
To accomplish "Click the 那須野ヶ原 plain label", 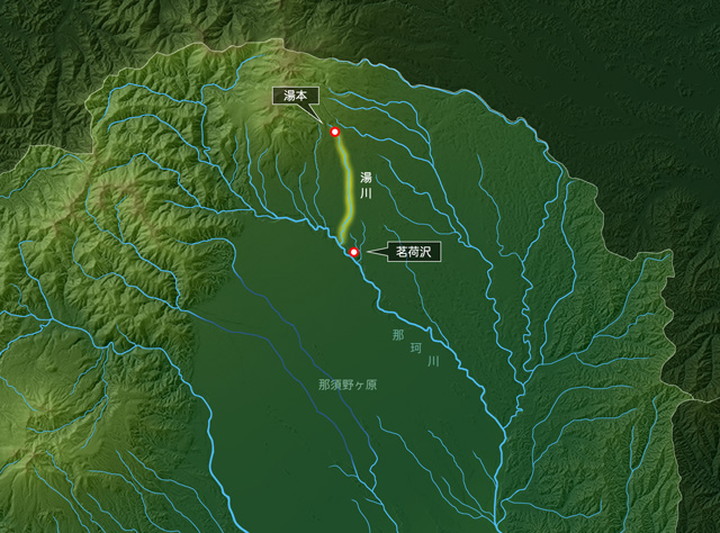I will pyautogui.click(x=348, y=385).
